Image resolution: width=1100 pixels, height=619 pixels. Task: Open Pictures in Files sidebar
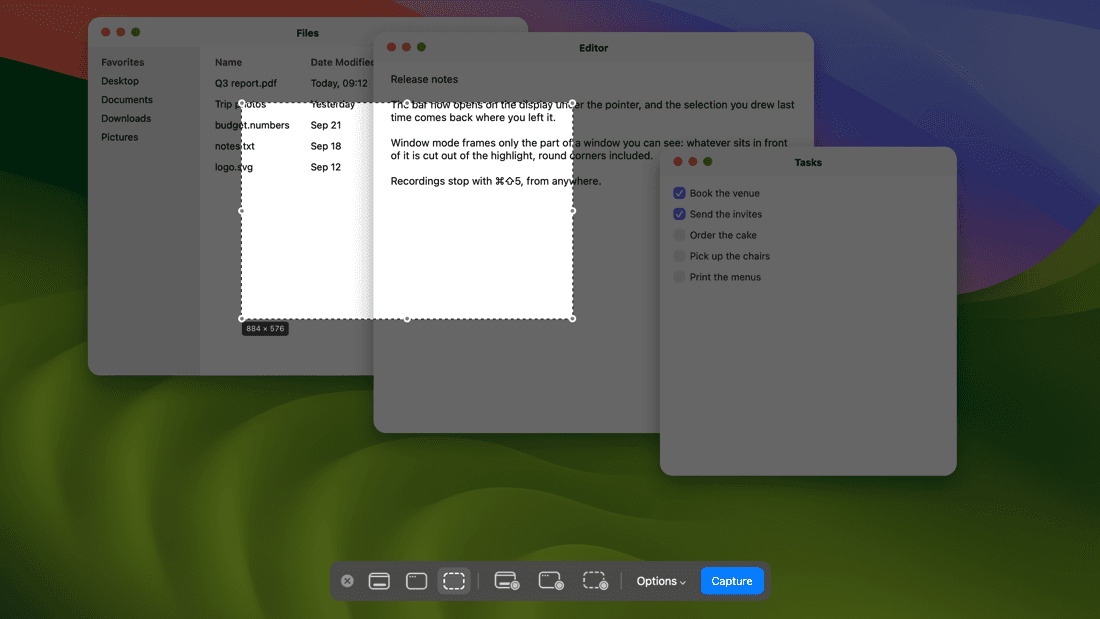pyautogui.click(x=119, y=137)
